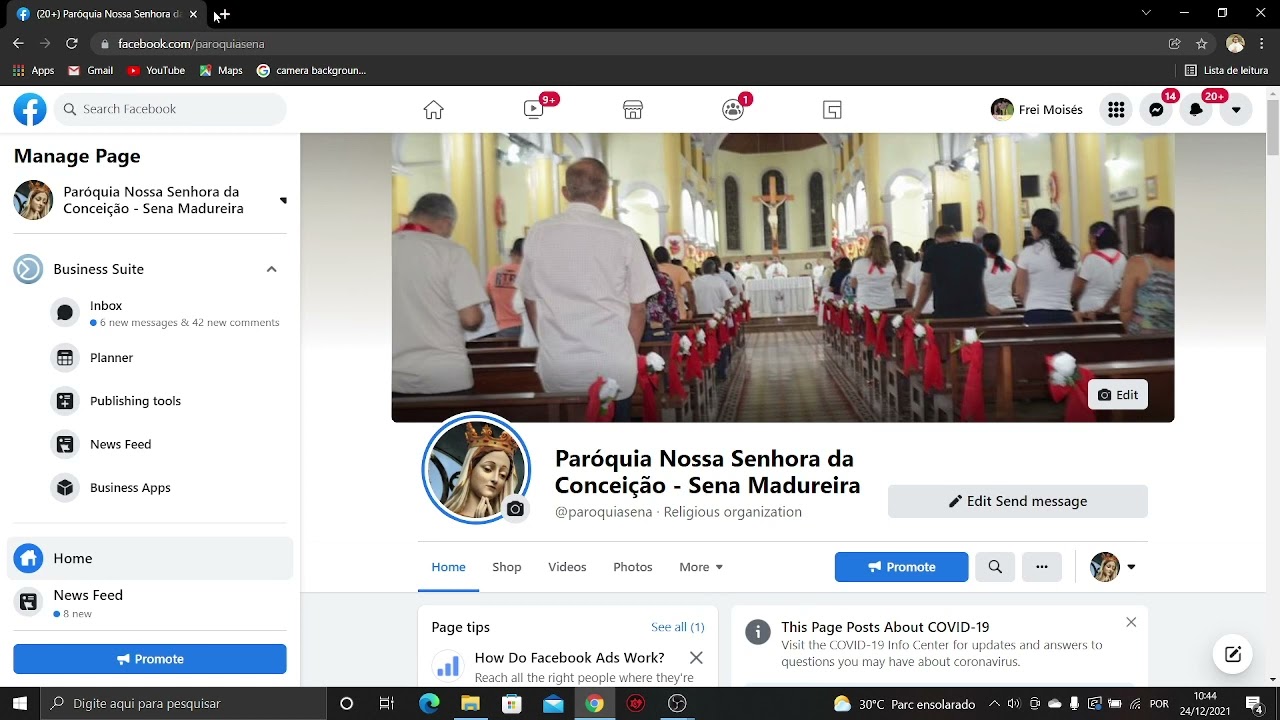Open the Account arrow menu at top right
Screen dimensions: 1280x720
pyautogui.click(x=1236, y=110)
